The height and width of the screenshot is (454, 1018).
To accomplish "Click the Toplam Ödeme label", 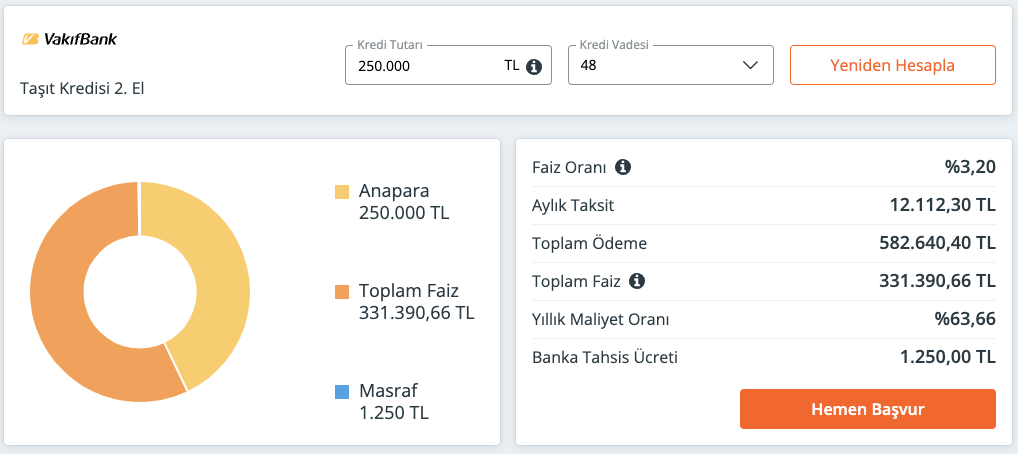I will pyautogui.click(x=590, y=244).
